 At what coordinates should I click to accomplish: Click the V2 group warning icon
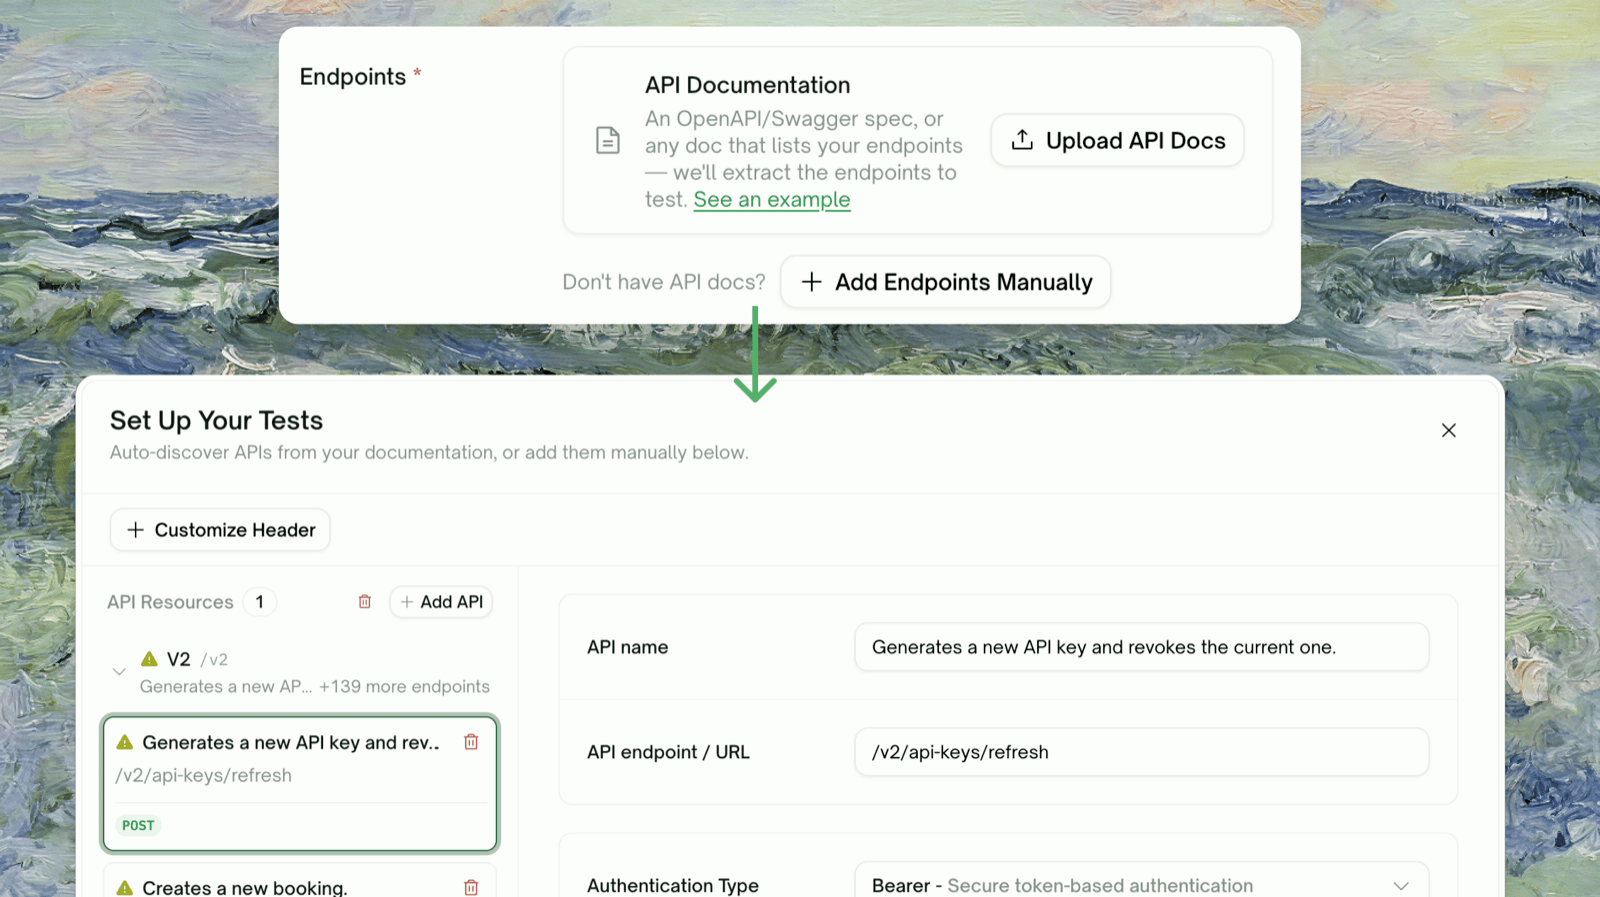[x=149, y=659]
